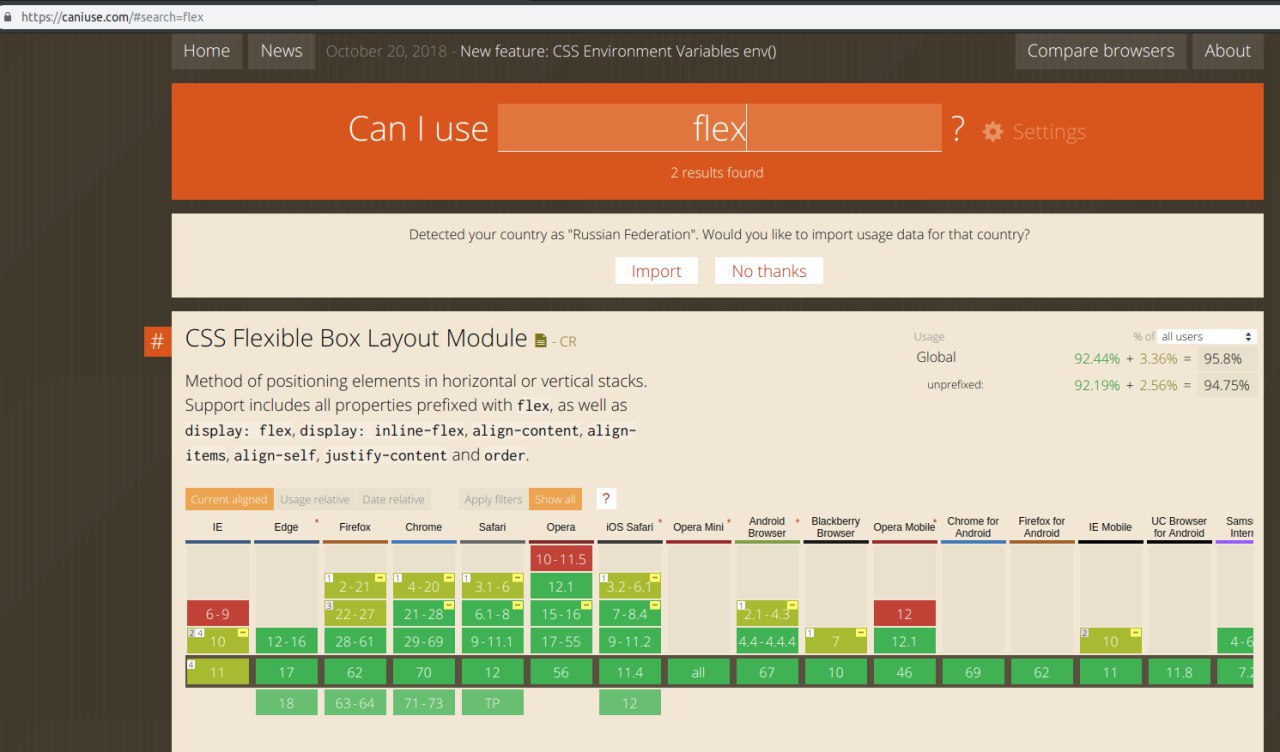
Task: Click the orange hash permalink icon
Action: [x=157, y=342]
